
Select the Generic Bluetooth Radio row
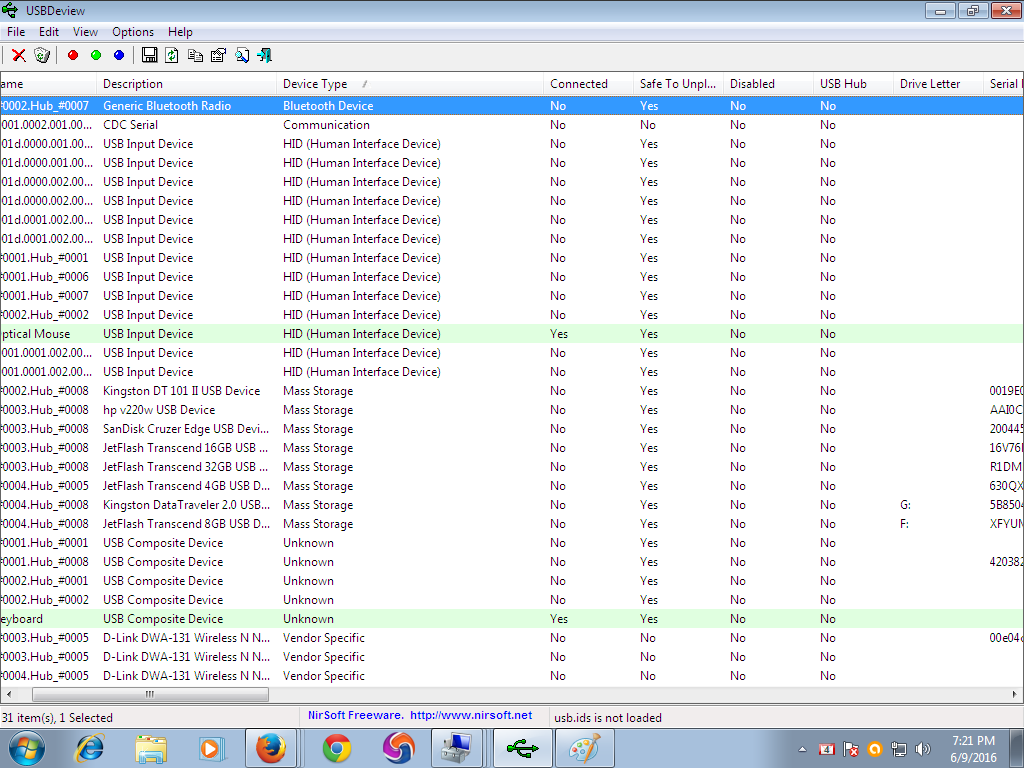click(x=512, y=106)
